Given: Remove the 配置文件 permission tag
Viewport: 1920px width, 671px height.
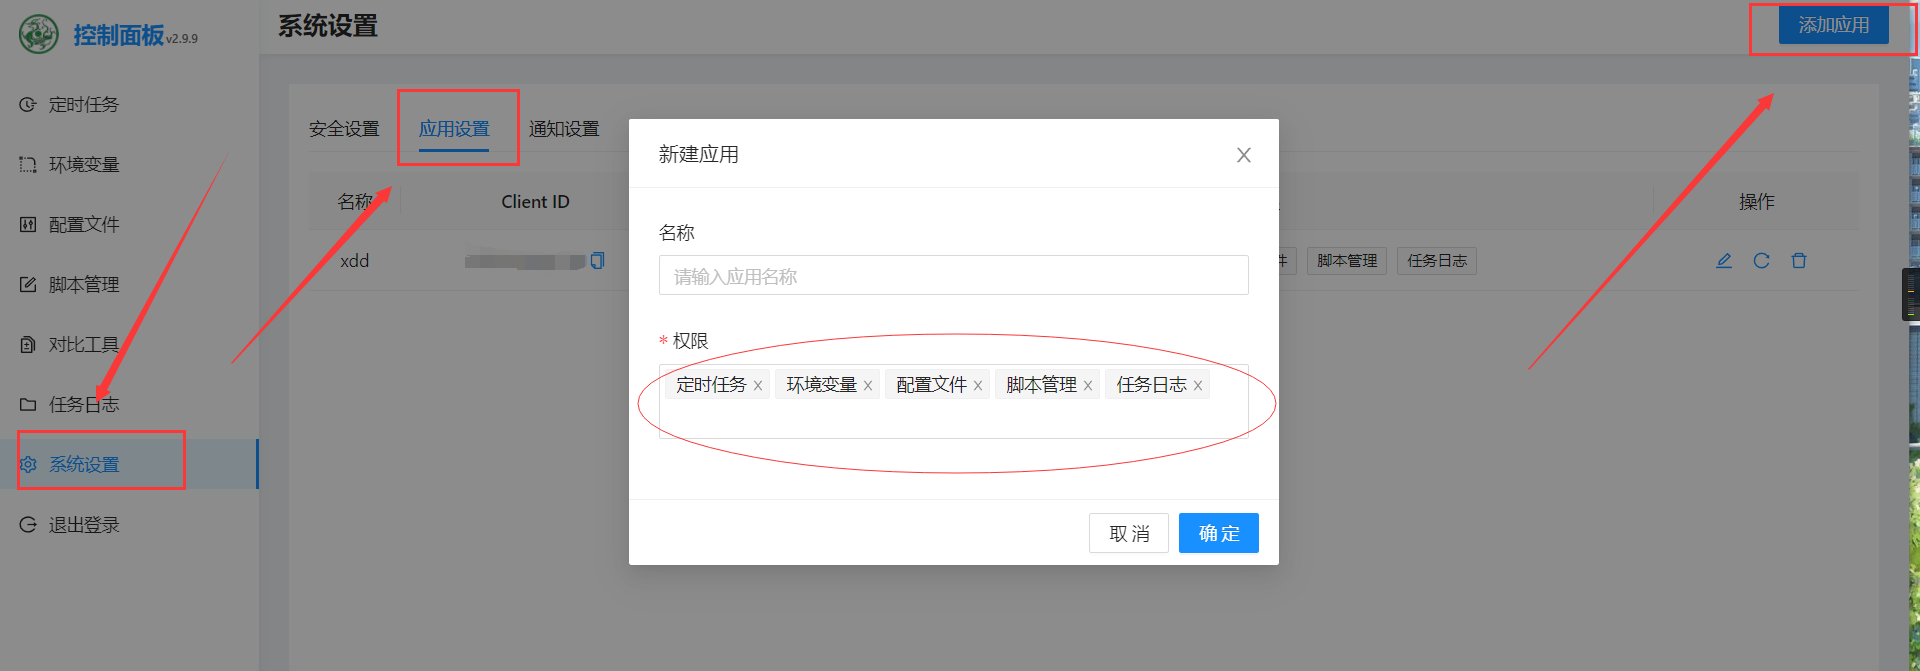Looking at the screenshot, I should 978,386.
